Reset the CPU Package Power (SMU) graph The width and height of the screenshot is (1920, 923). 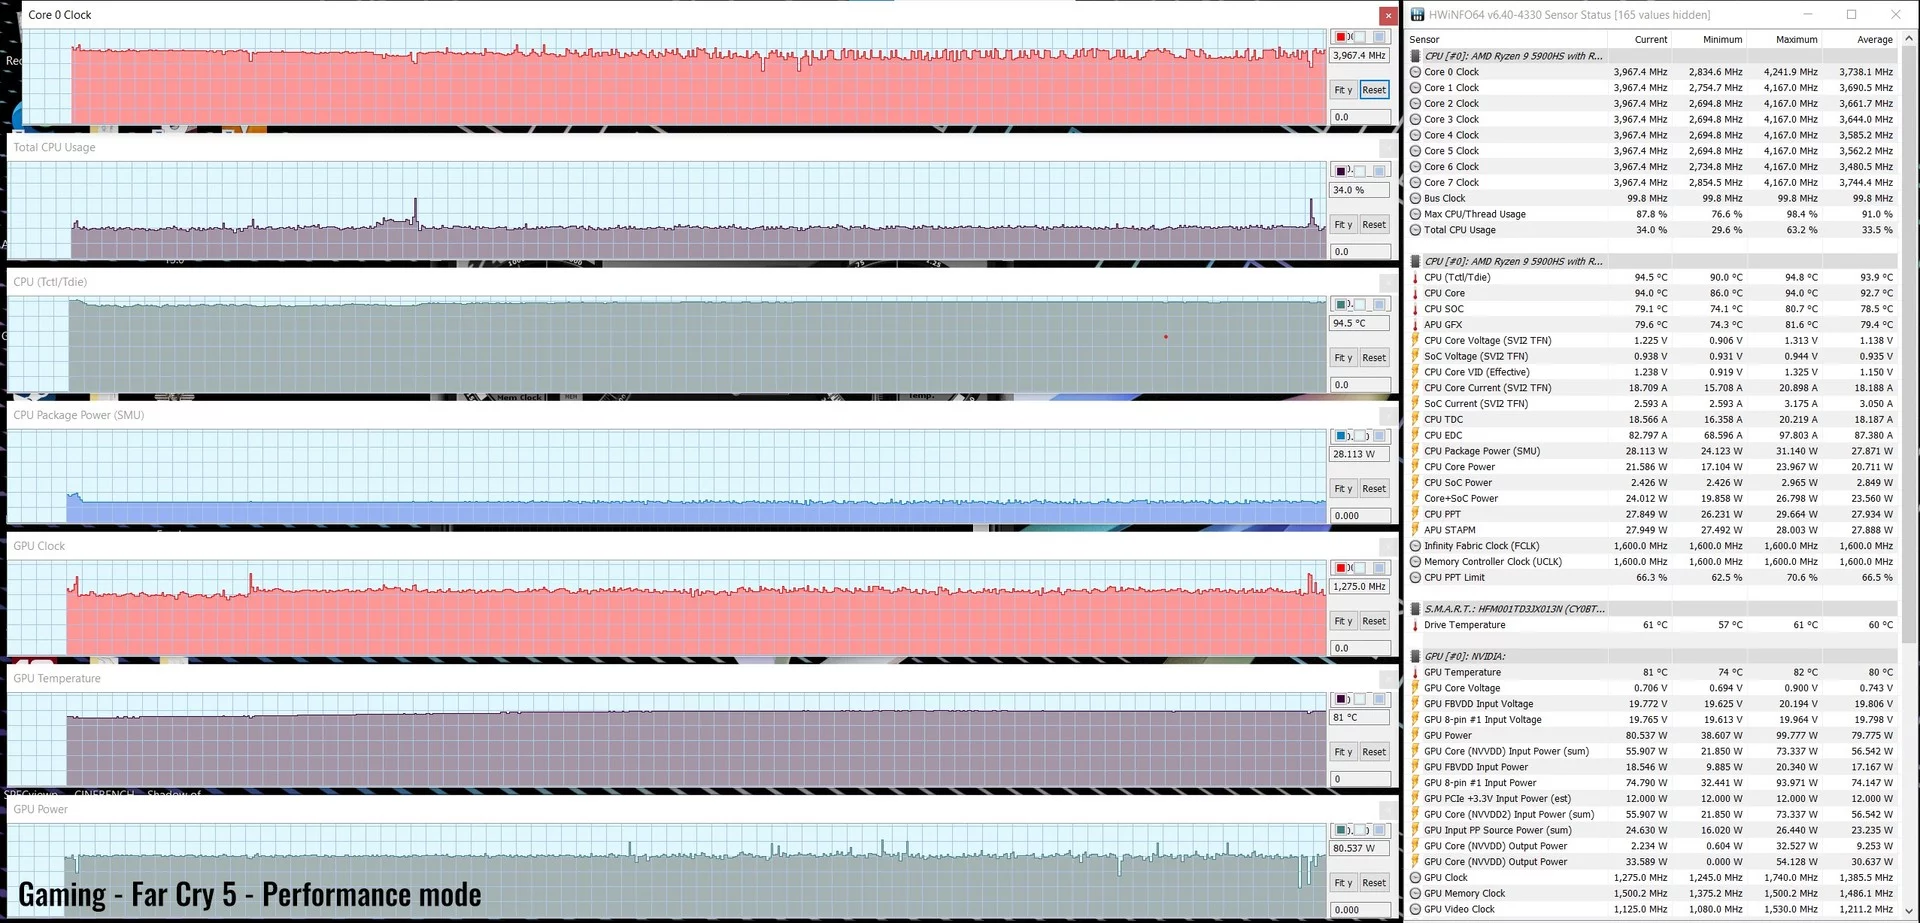(x=1374, y=489)
